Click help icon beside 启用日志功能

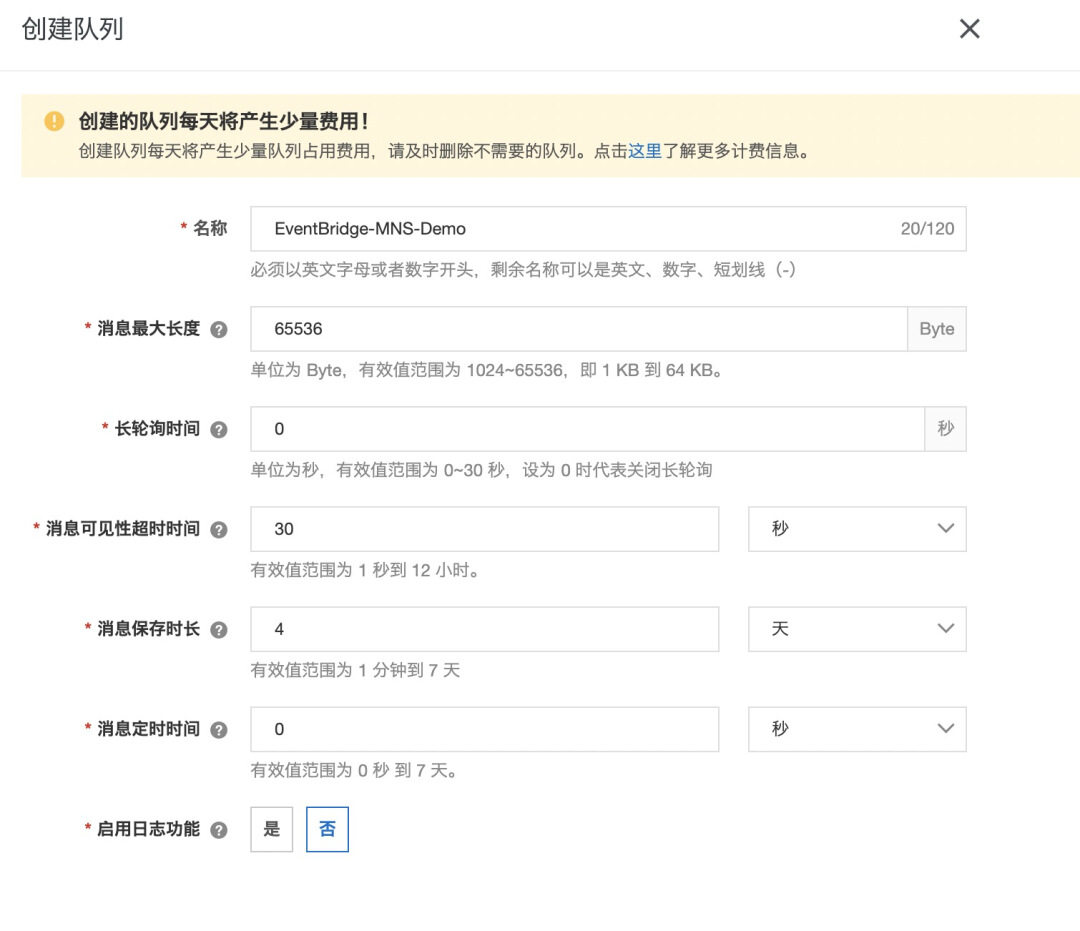point(219,830)
